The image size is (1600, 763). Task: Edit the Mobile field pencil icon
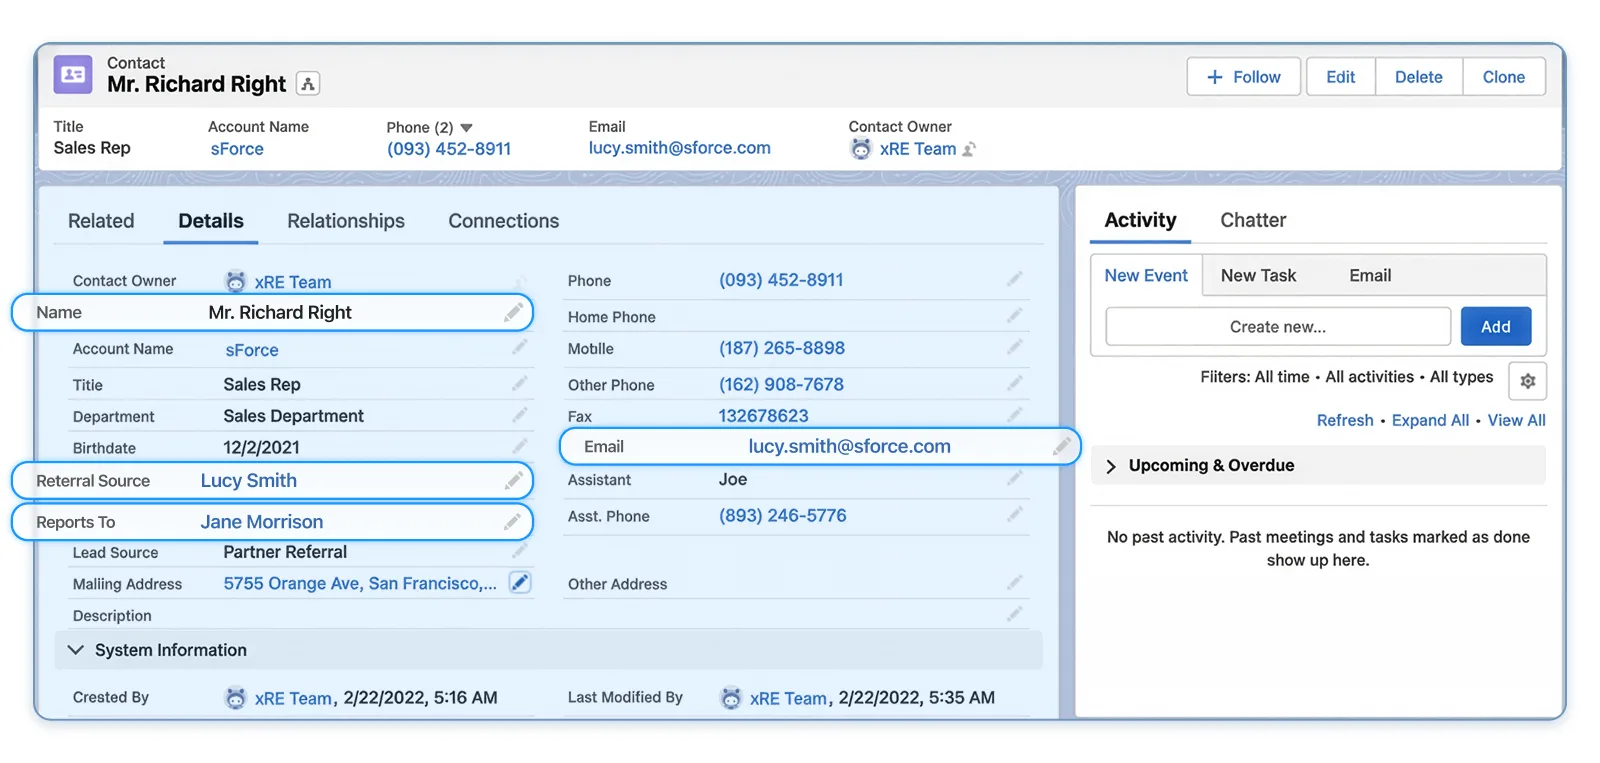click(1014, 348)
